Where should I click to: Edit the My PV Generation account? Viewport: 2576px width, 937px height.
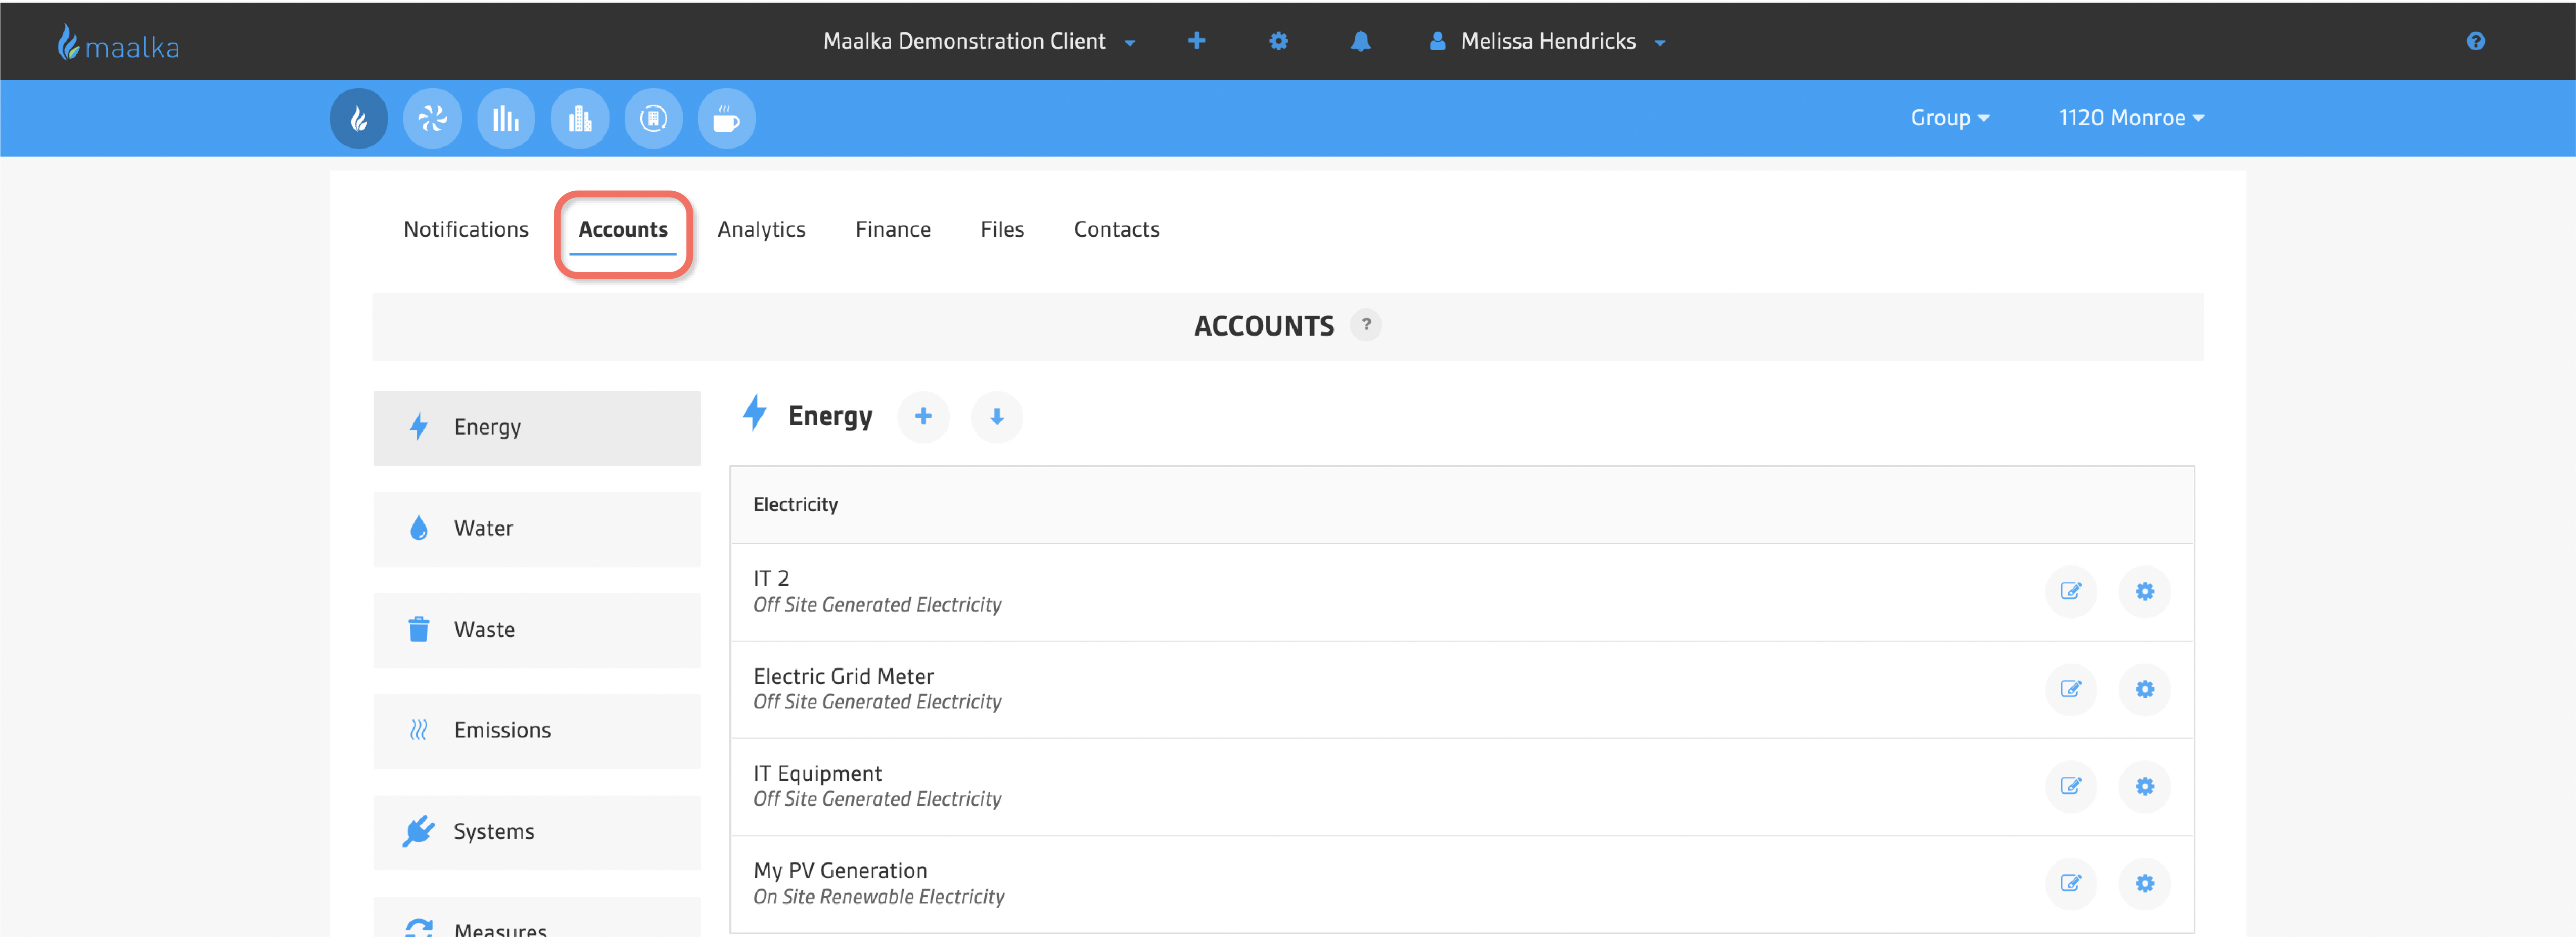click(2071, 883)
